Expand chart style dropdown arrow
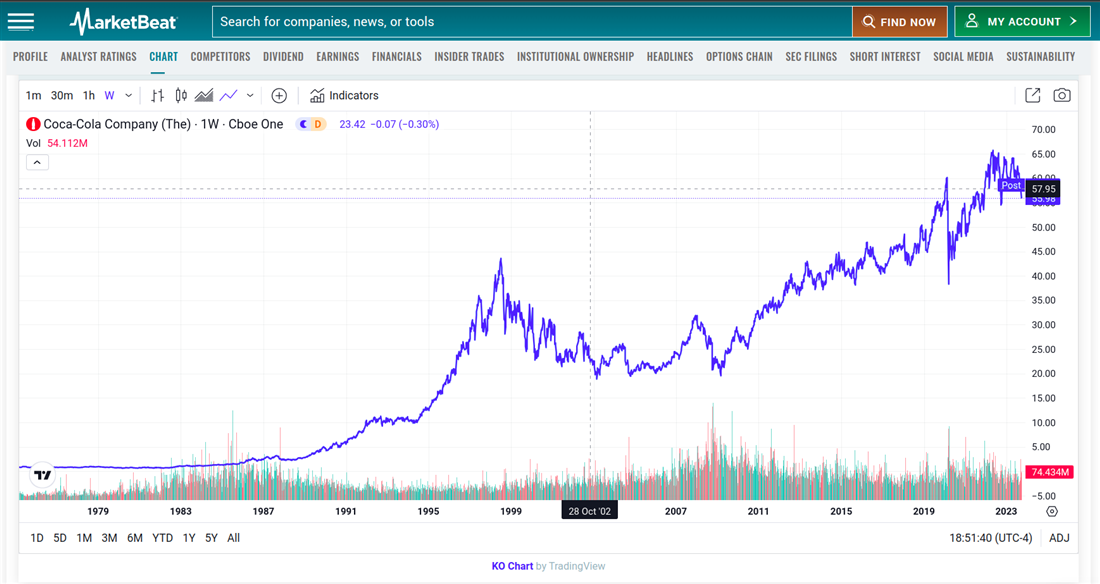Image resolution: width=1100 pixels, height=584 pixels. (x=250, y=95)
